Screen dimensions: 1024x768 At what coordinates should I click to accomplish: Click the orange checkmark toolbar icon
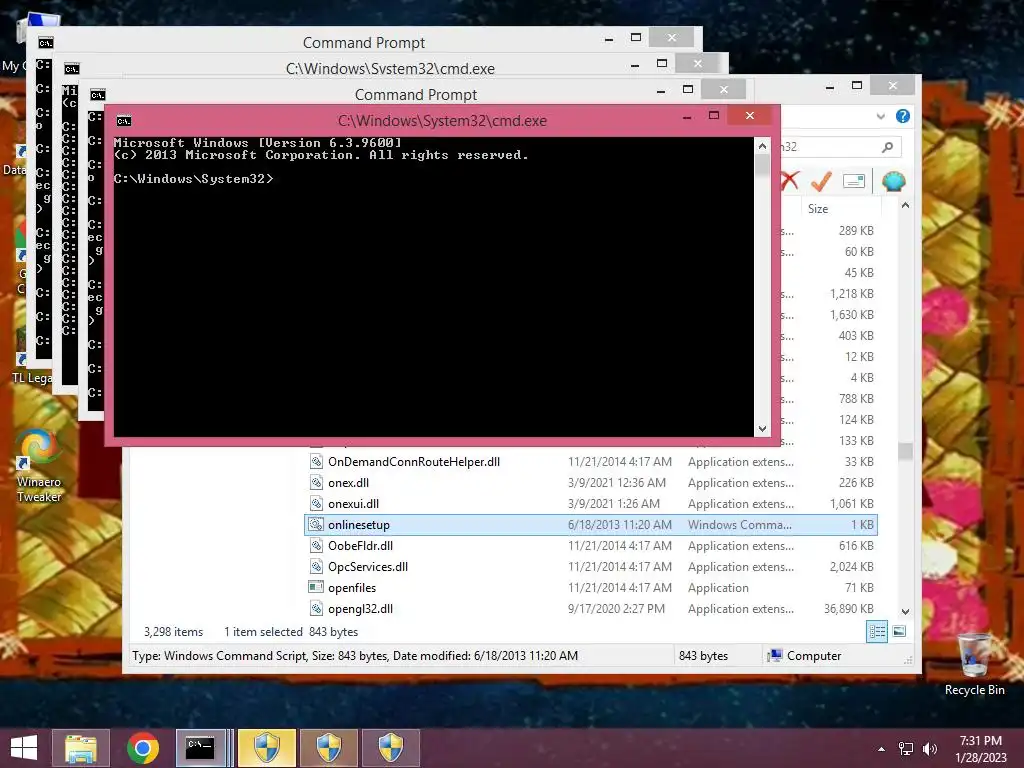click(x=821, y=181)
